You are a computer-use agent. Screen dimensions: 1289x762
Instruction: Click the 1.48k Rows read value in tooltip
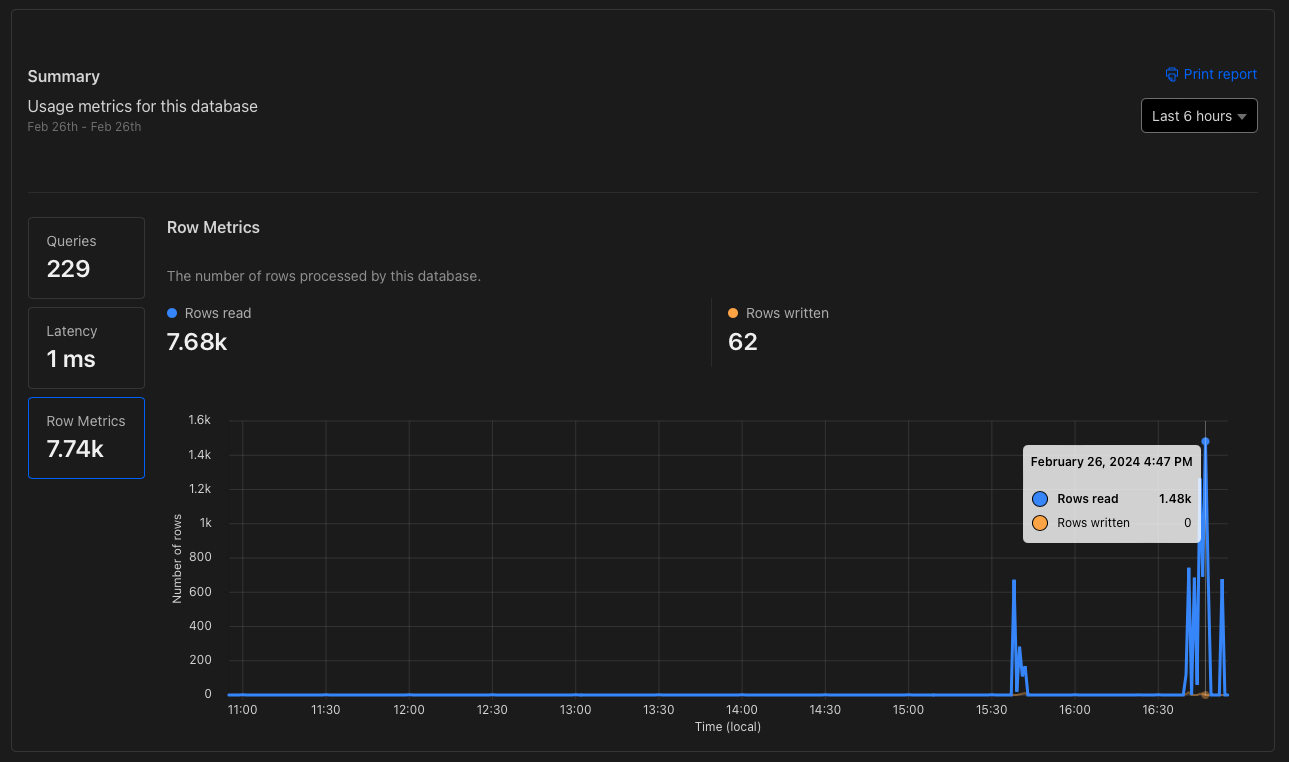coord(1173,498)
